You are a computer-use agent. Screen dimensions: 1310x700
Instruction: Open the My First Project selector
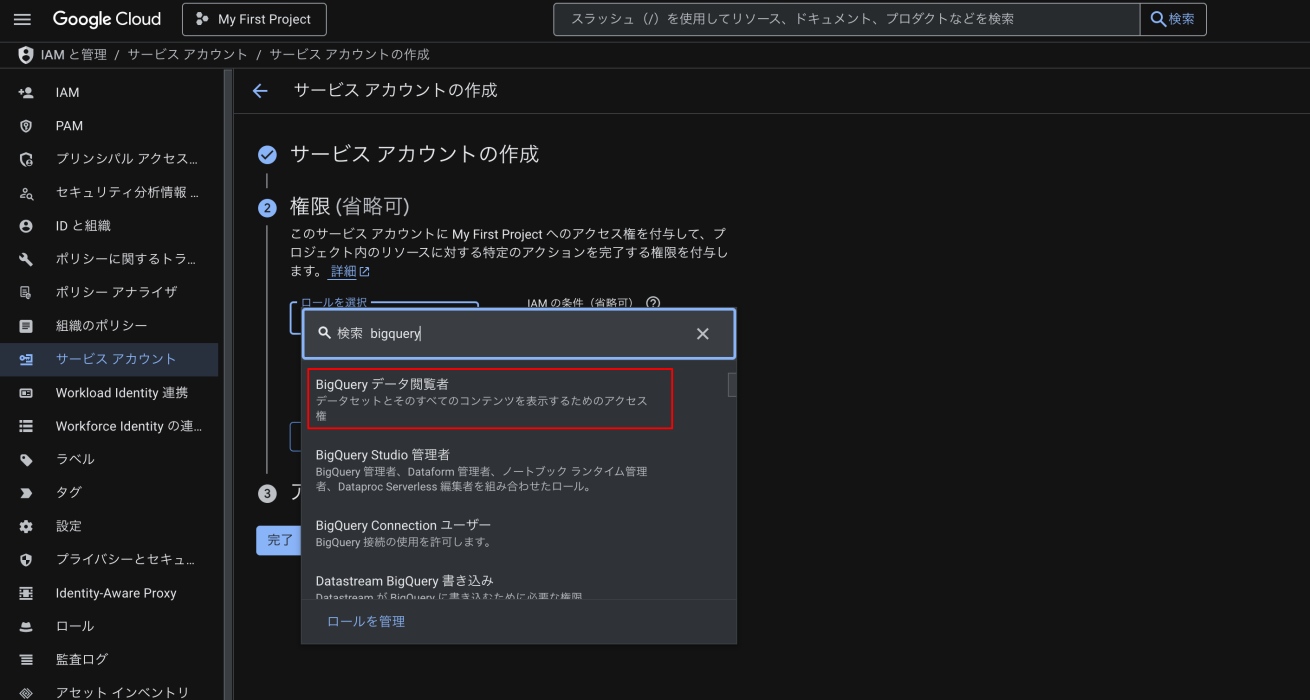254,19
